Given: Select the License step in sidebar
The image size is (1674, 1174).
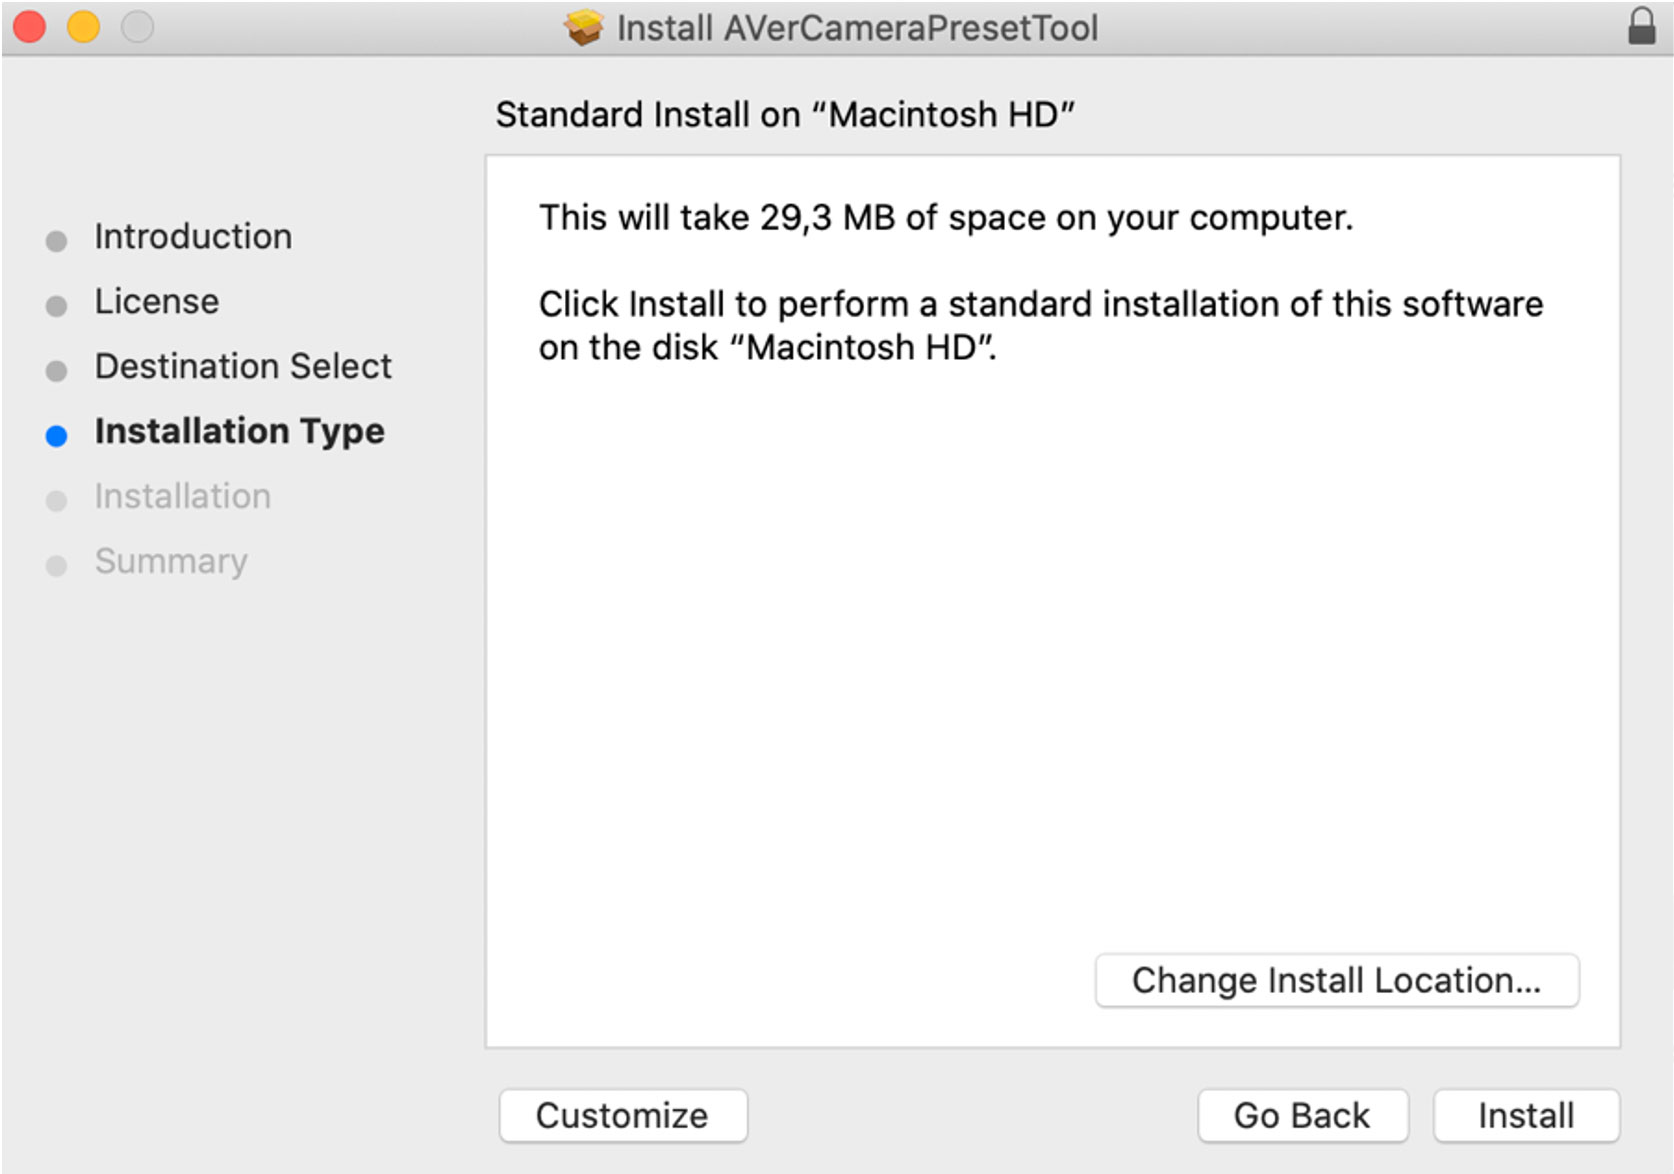Looking at the screenshot, I should pyautogui.click(x=157, y=302).
